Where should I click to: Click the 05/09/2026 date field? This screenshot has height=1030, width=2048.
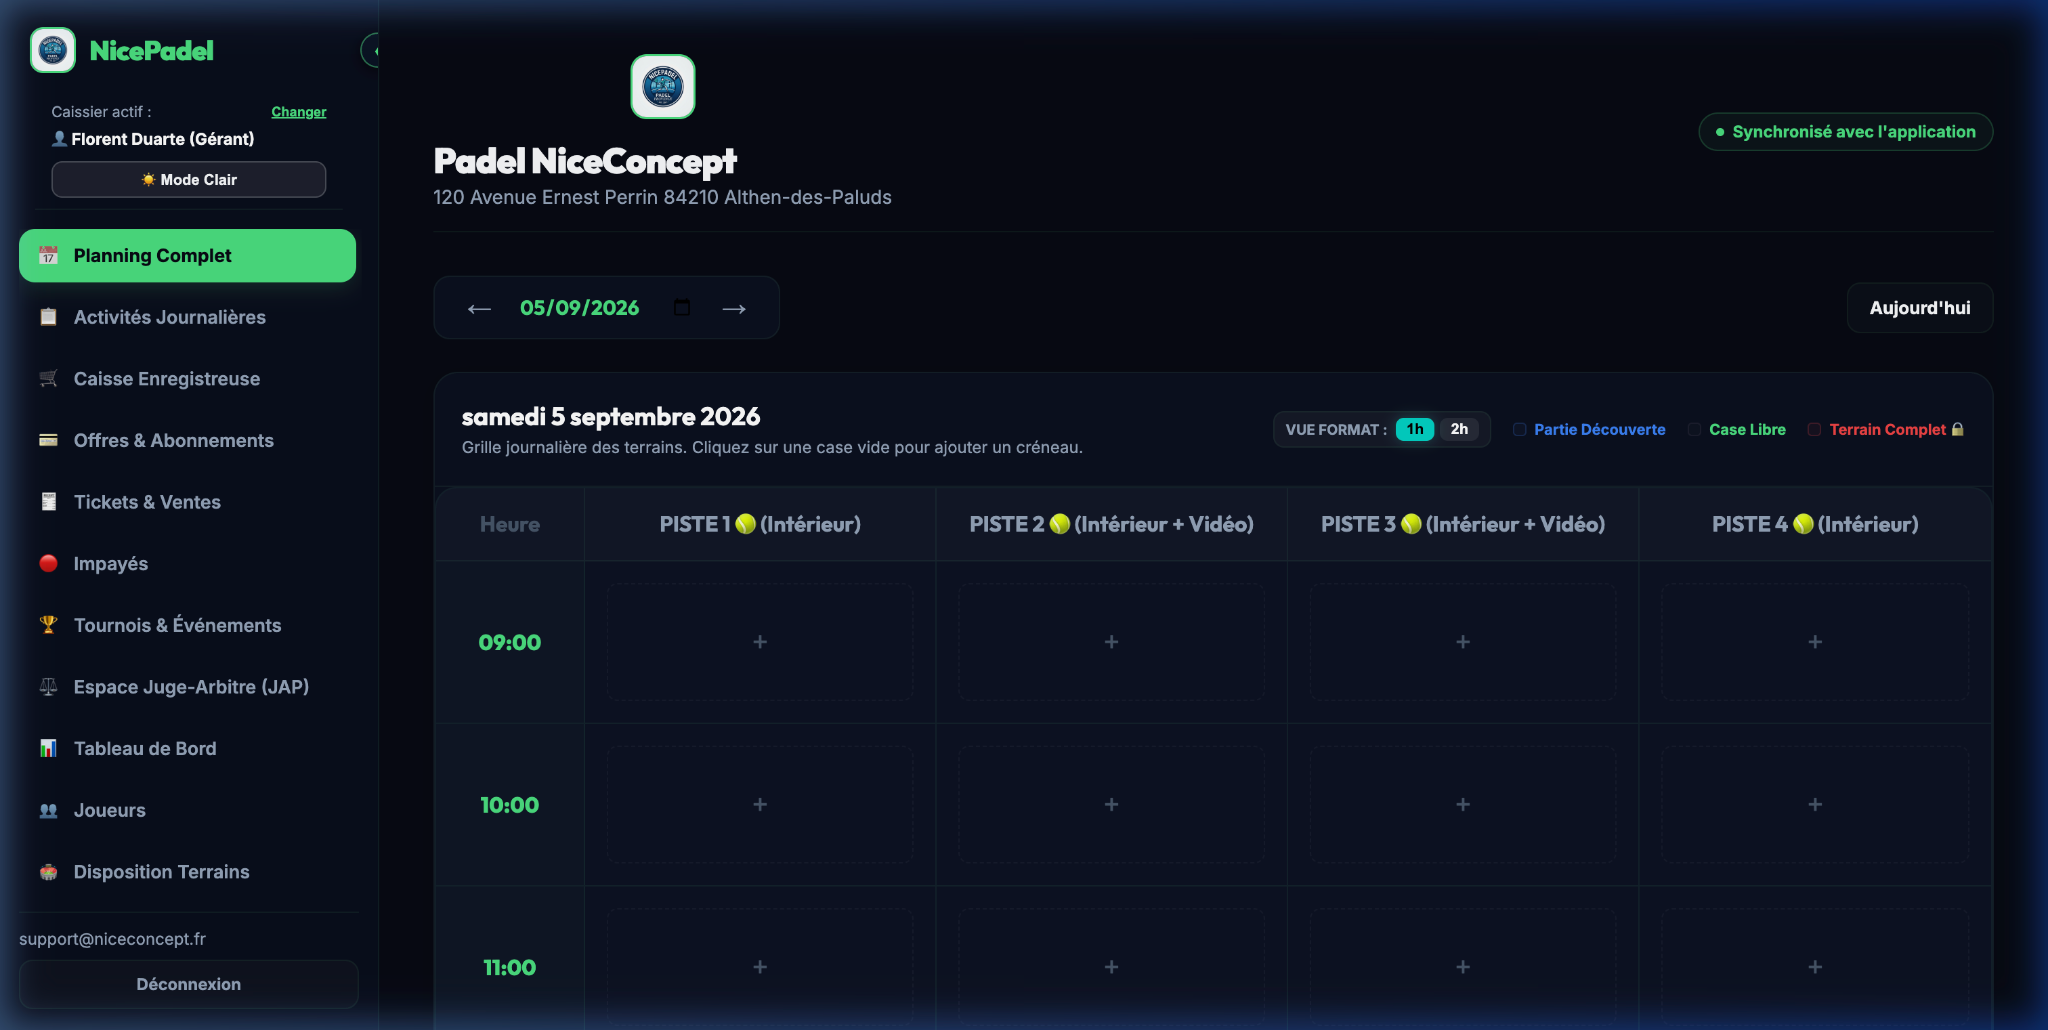click(x=580, y=308)
